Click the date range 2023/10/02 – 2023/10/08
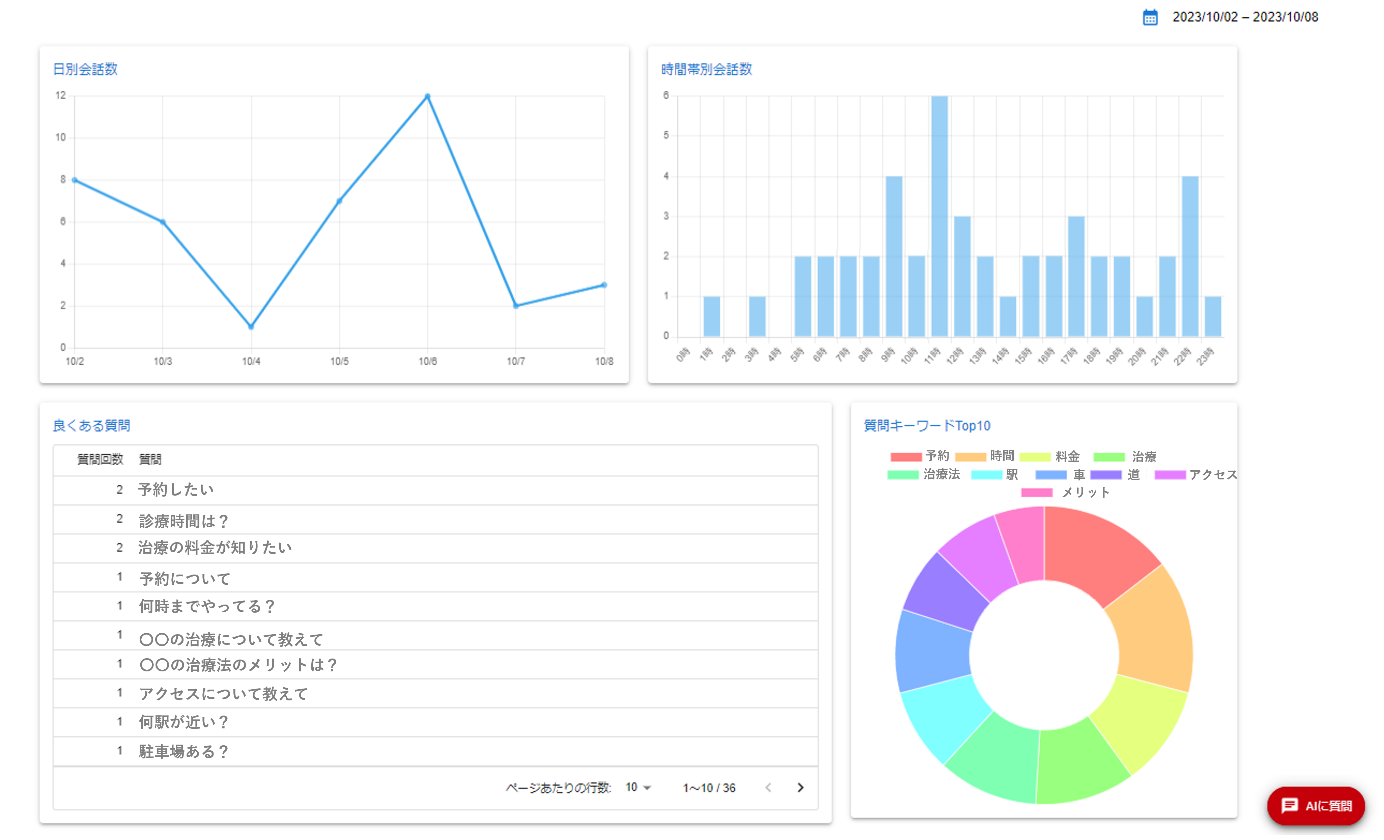This screenshot has height=840, width=1384. [1245, 17]
